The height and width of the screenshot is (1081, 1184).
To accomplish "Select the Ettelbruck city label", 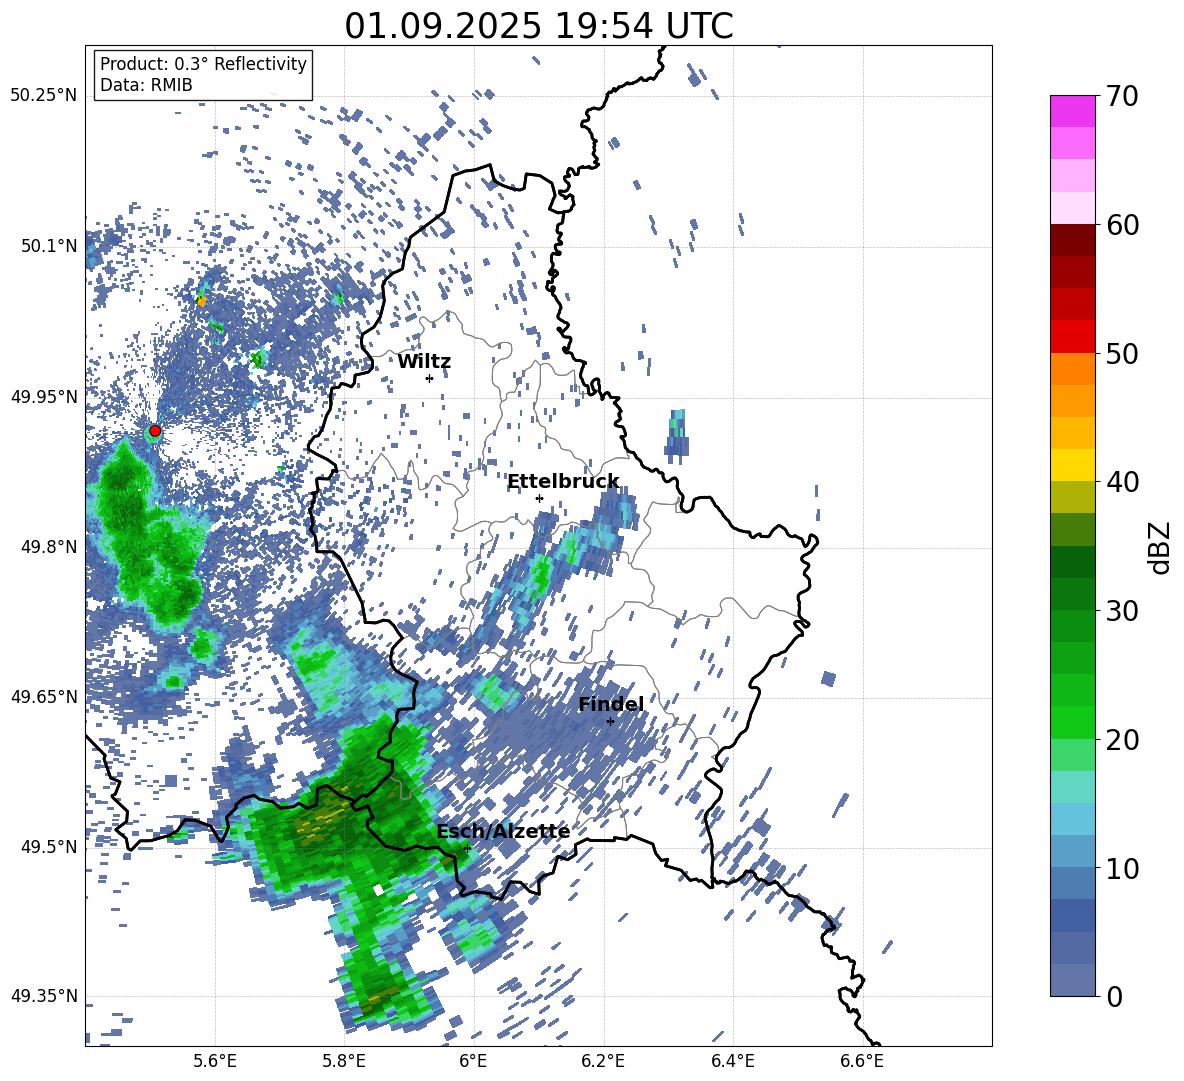I will (563, 482).
